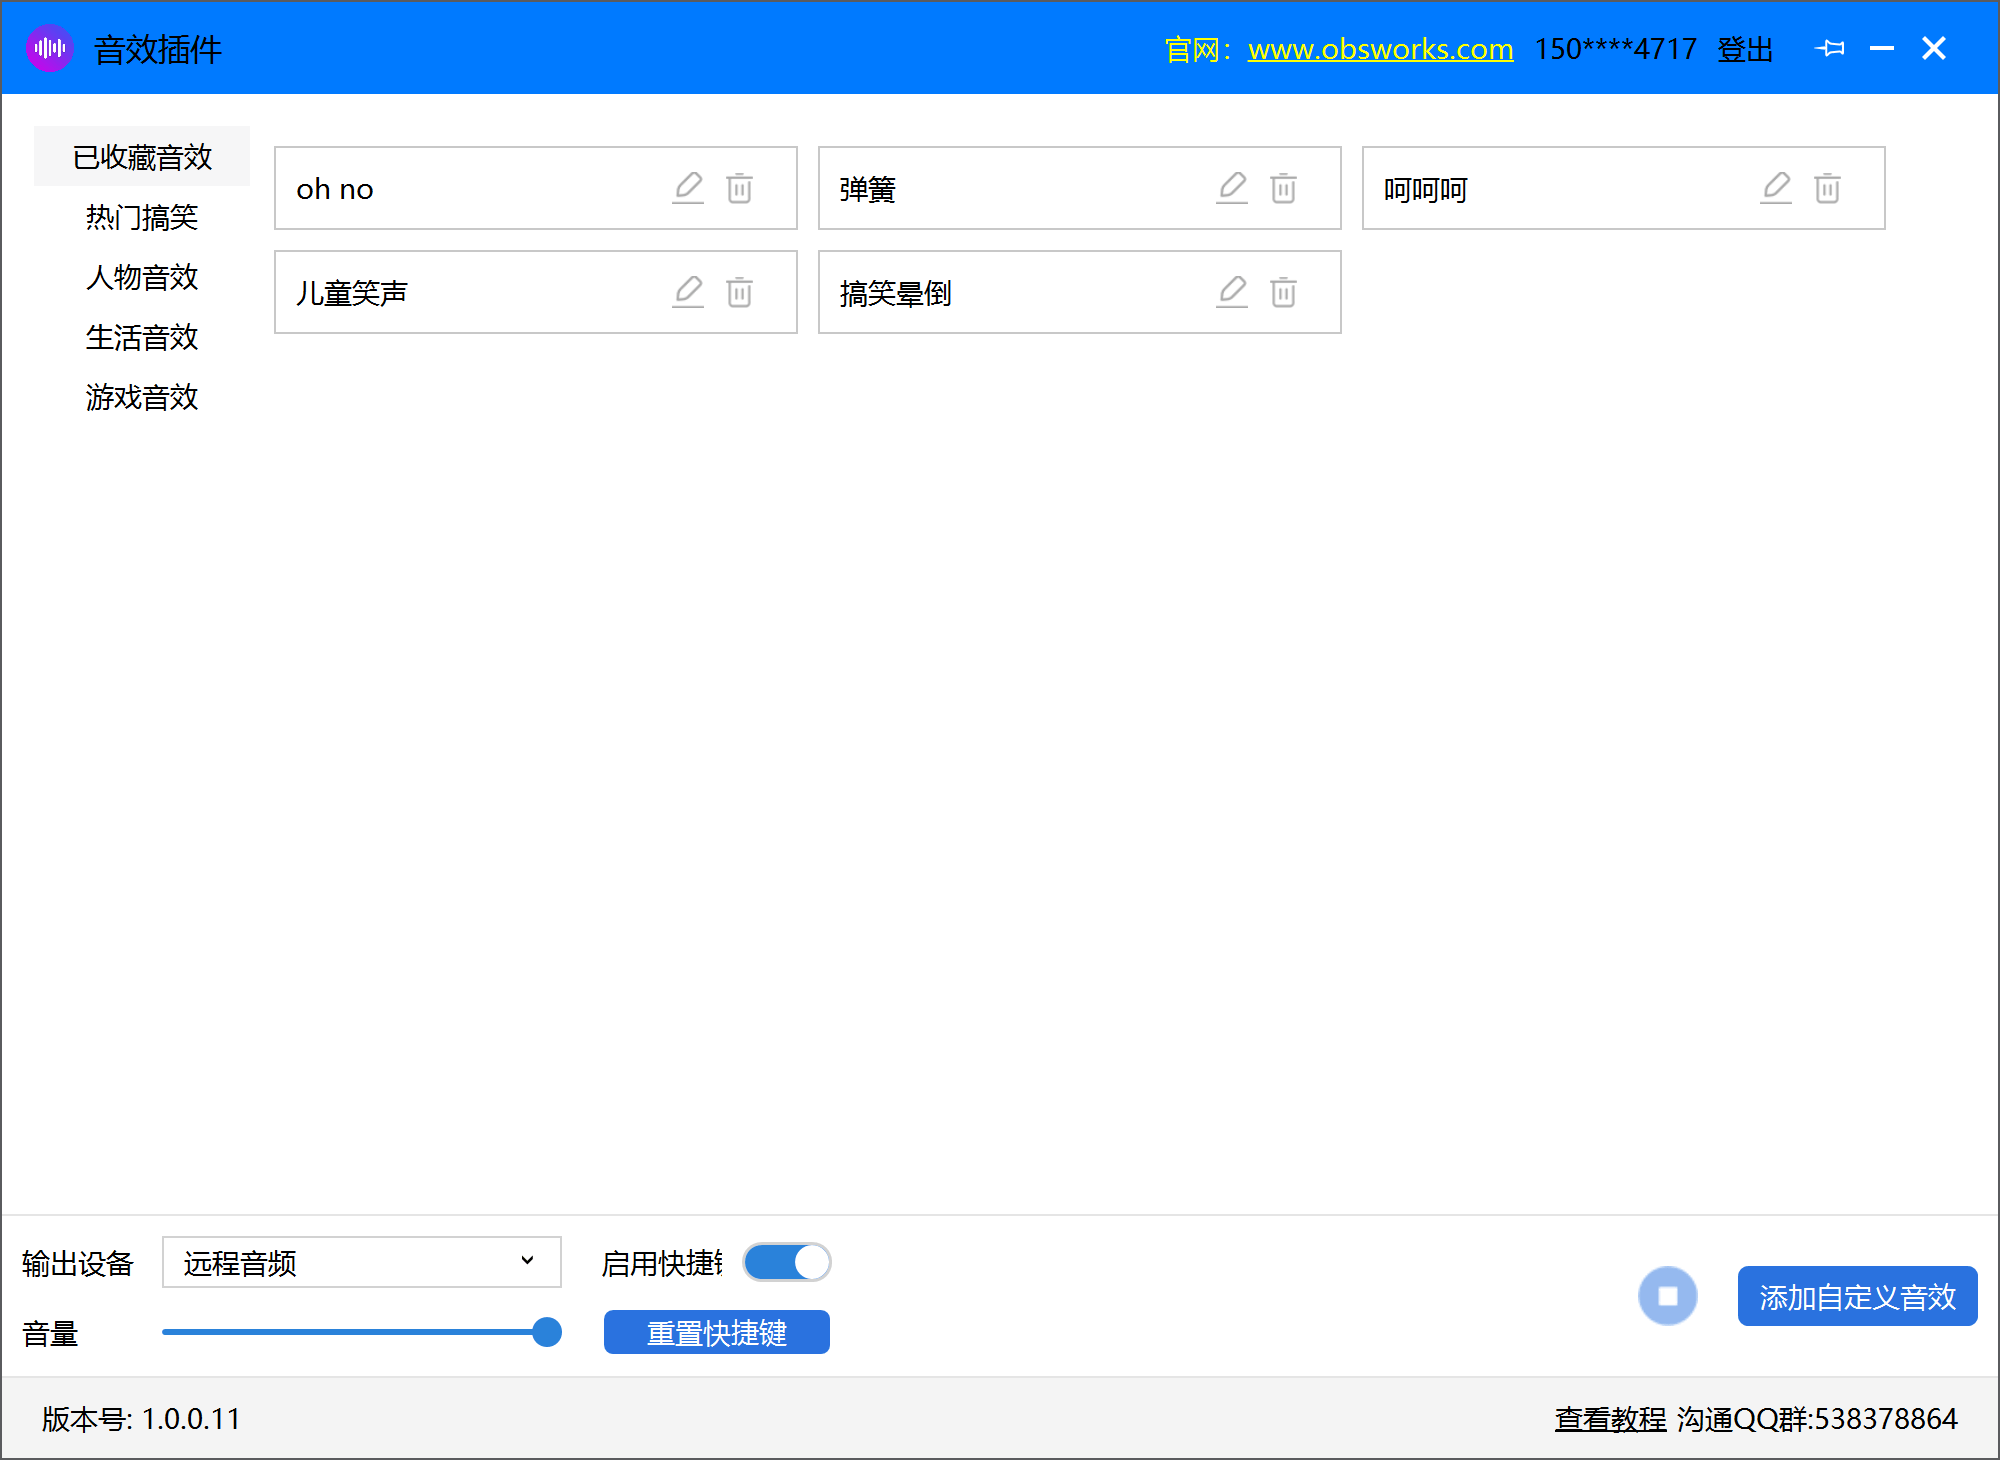Viewport: 2000px width, 1460px height.
Task: Click the 重置快捷键 button
Action: click(x=717, y=1332)
